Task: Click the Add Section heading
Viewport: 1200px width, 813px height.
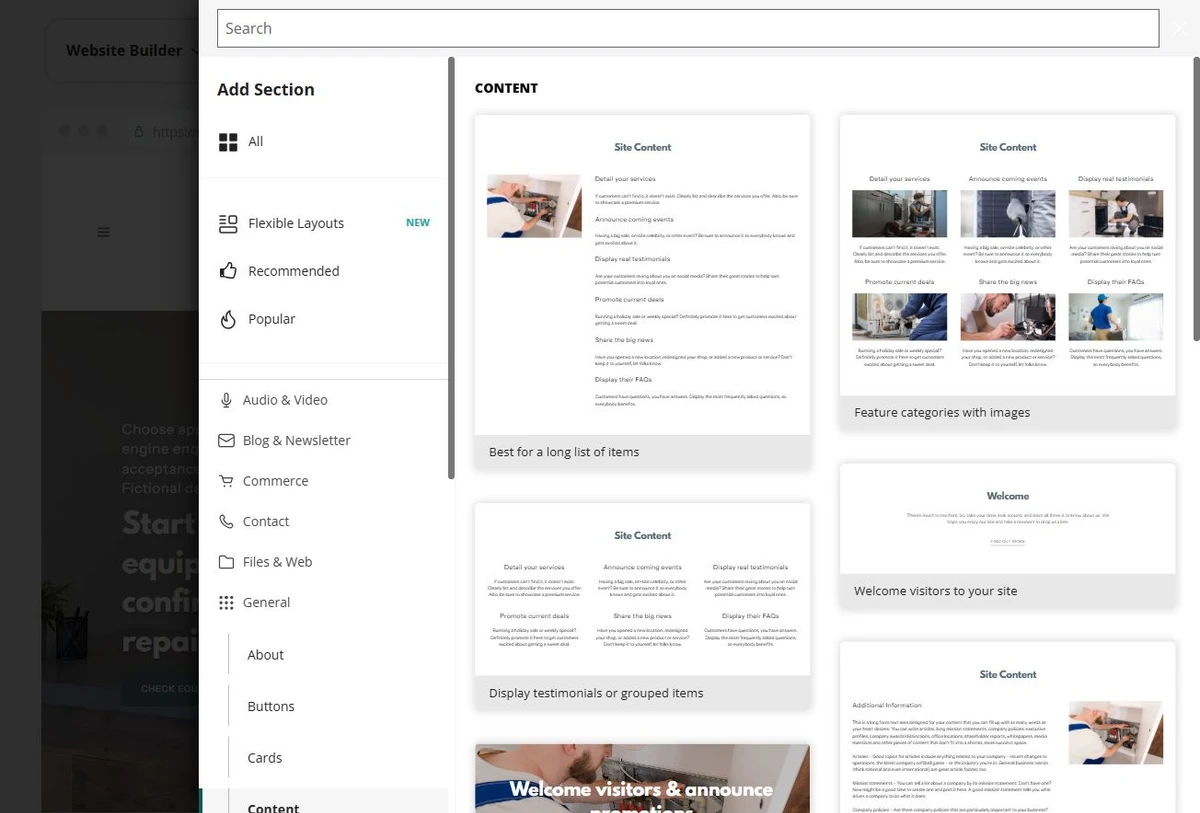Action: click(266, 90)
